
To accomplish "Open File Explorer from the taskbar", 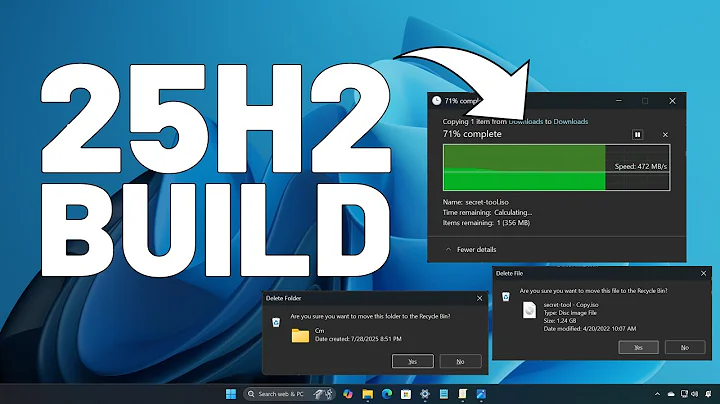I will [x=367, y=394].
